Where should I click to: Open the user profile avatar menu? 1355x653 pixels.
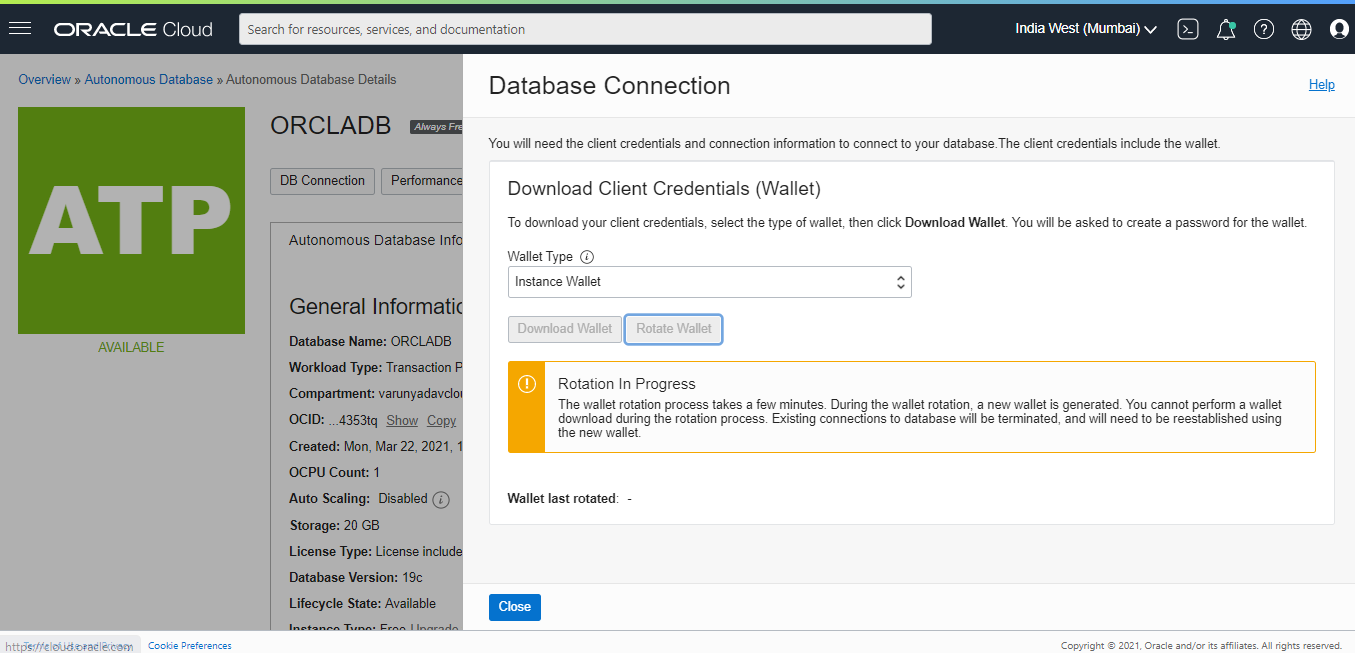(x=1339, y=29)
